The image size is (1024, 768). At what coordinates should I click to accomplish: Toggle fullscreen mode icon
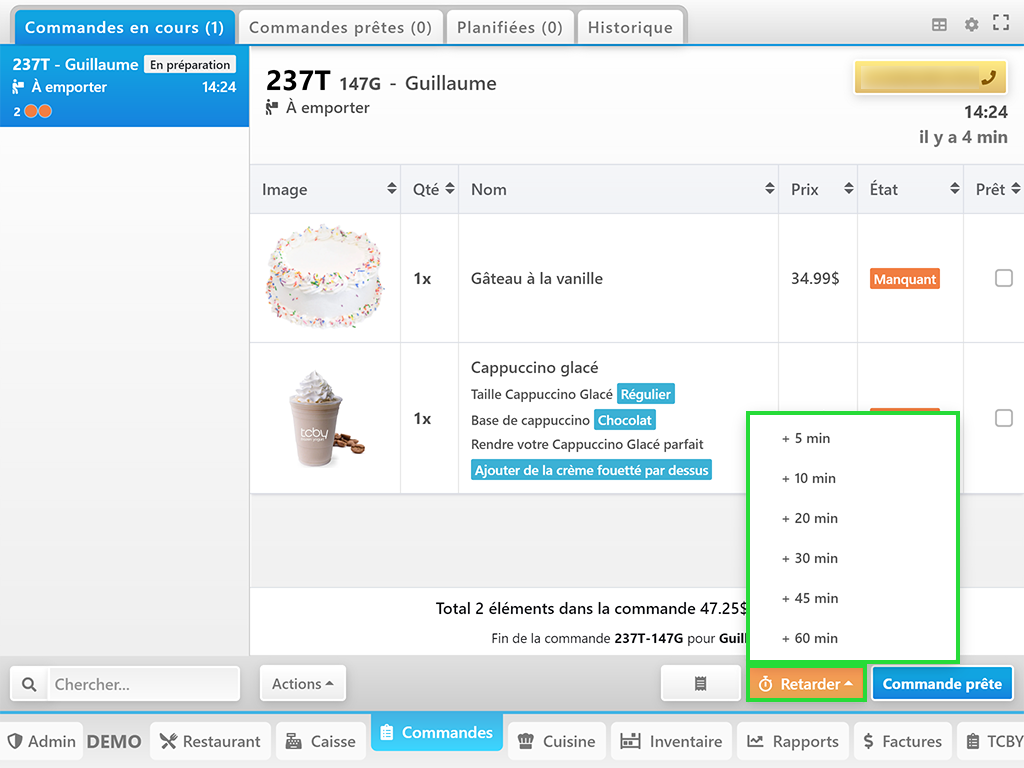(x=1000, y=24)
